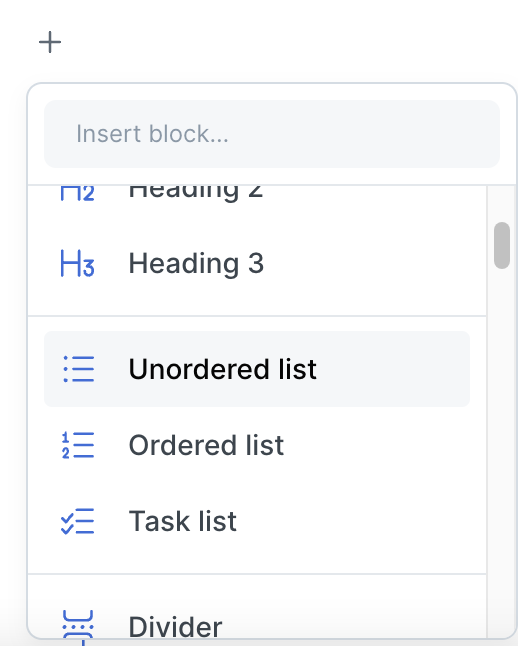
Task: Click the bulleted Unordered list icon
Action: 78,369
